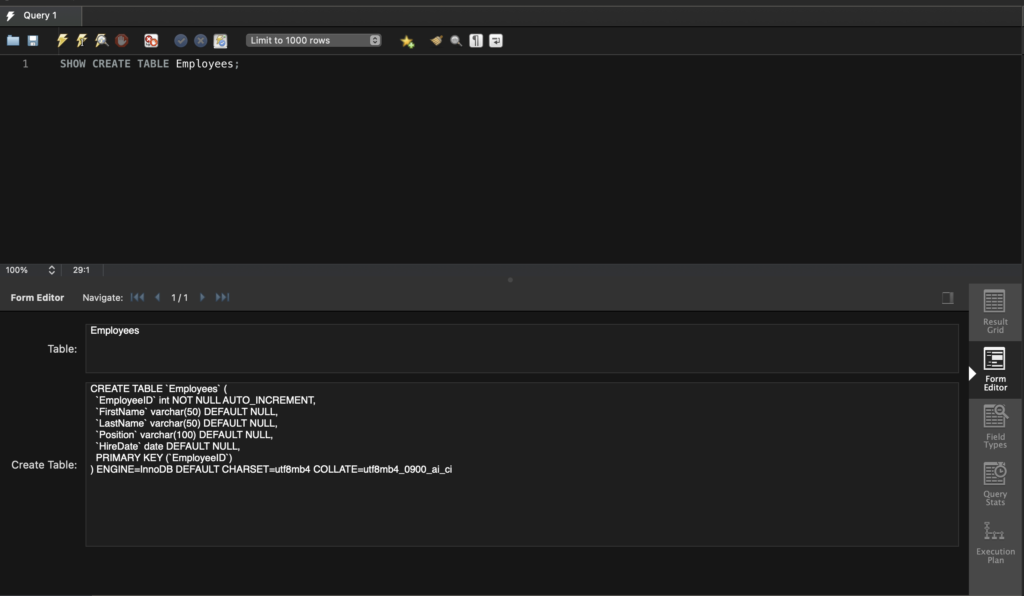Change the 100% zoom level stepper
This screenshot has height=596, width=1024.
click(51, 270)
